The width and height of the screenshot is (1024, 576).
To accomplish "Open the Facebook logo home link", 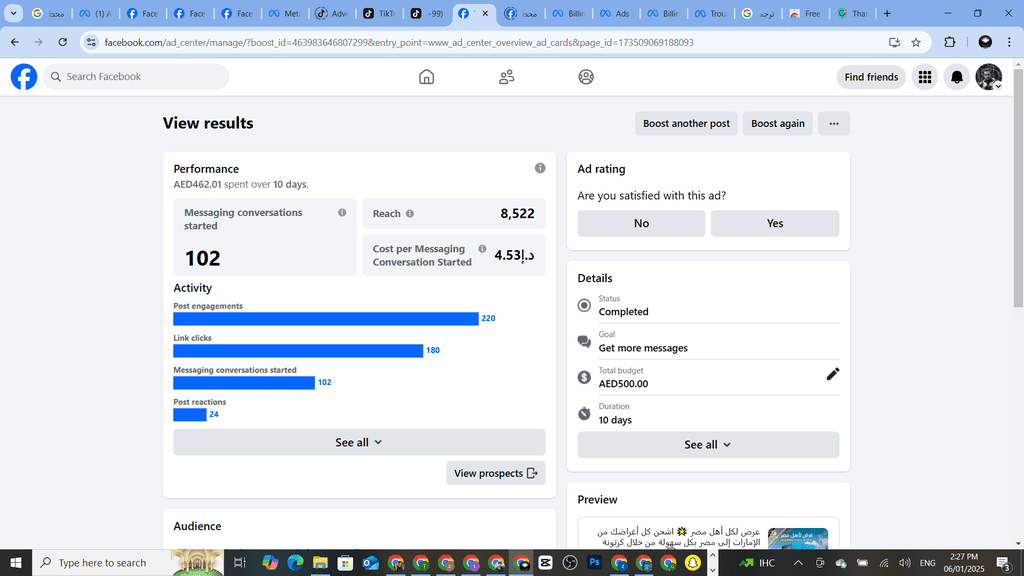I will pos(24,76).
